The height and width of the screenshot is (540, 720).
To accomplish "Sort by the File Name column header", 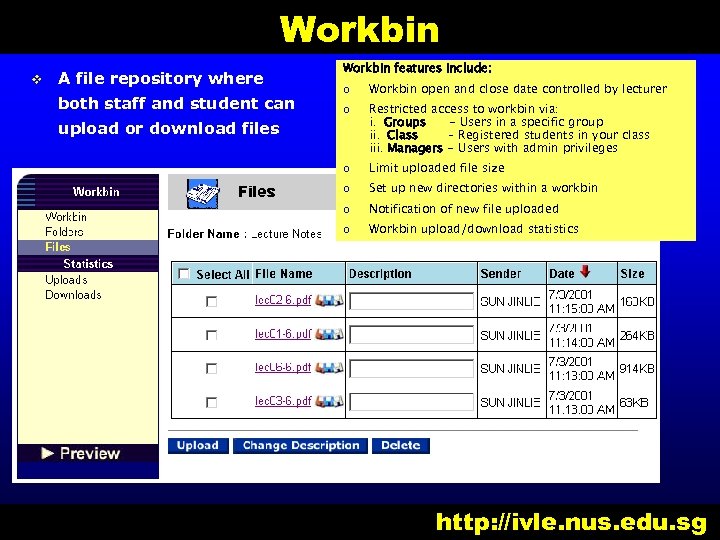I will [x=284, y=274].
